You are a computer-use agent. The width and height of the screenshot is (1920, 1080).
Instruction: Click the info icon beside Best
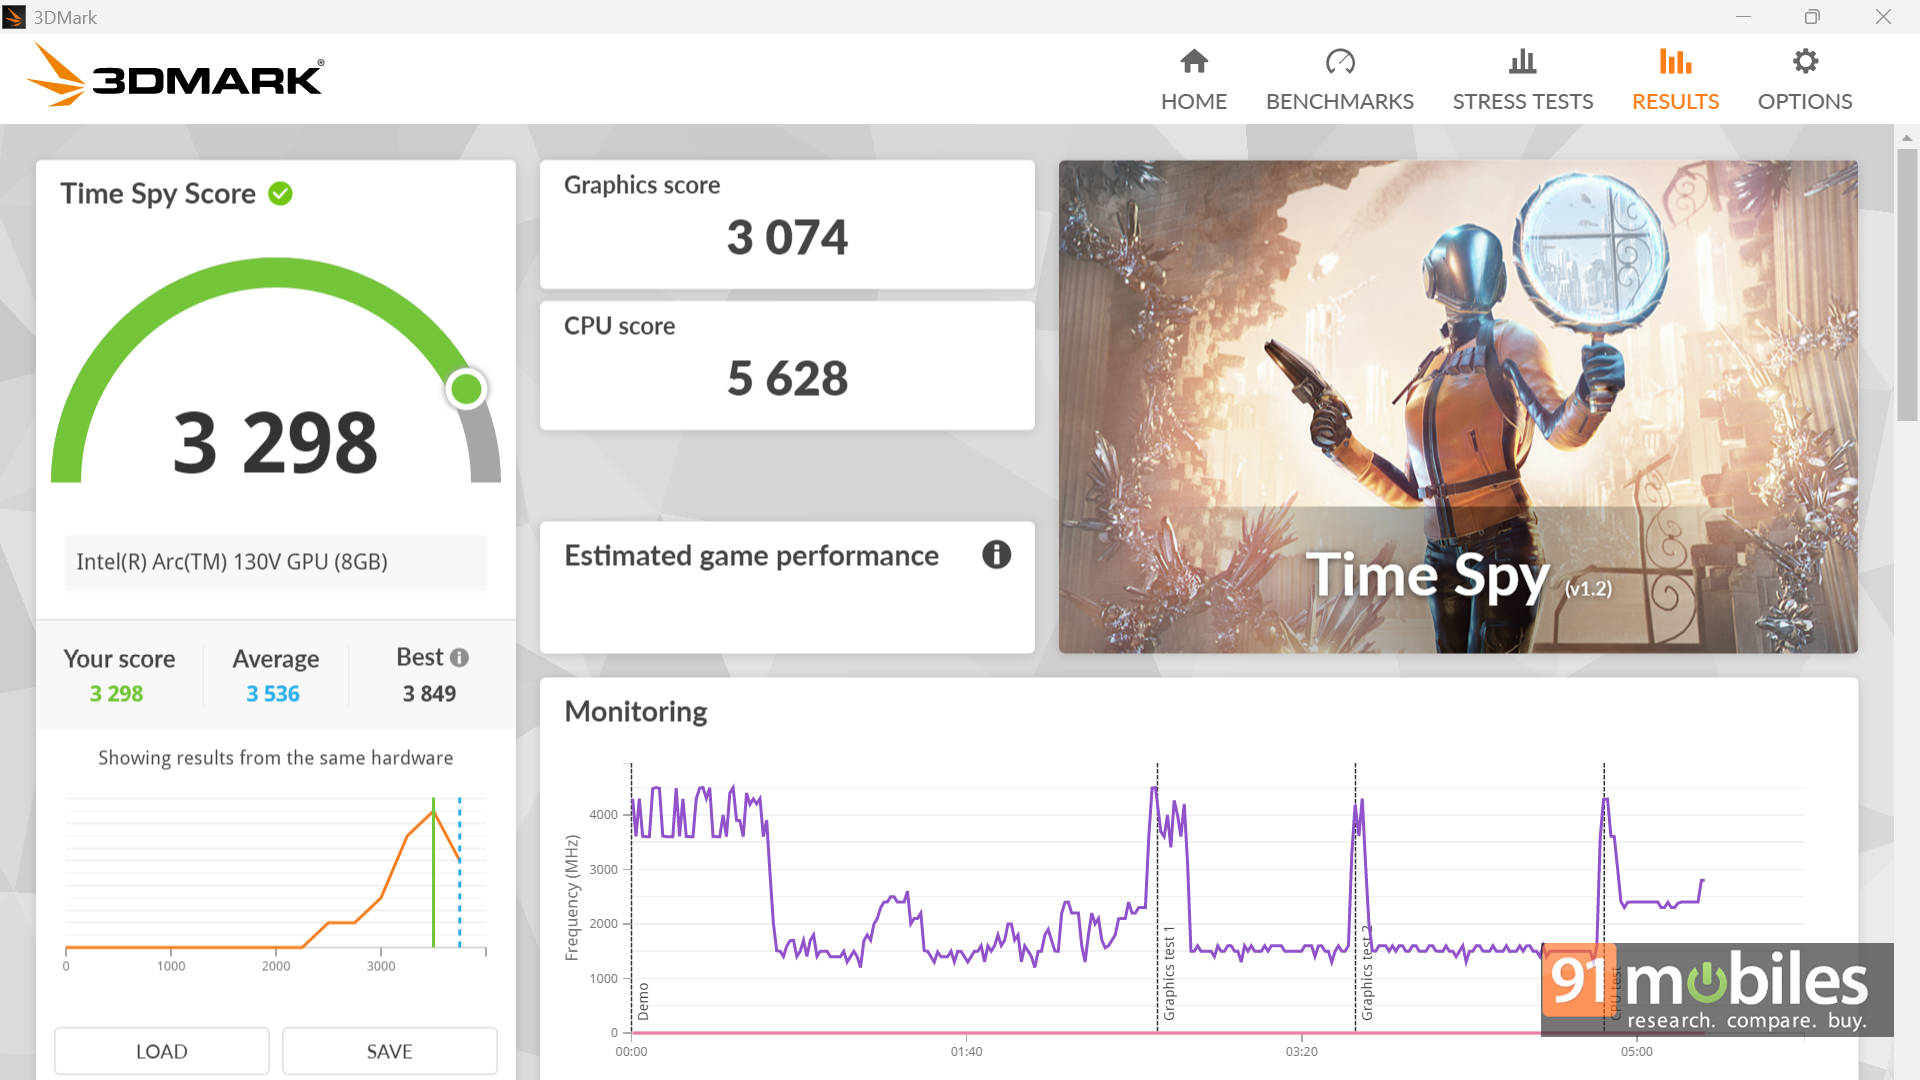(459, 658)
